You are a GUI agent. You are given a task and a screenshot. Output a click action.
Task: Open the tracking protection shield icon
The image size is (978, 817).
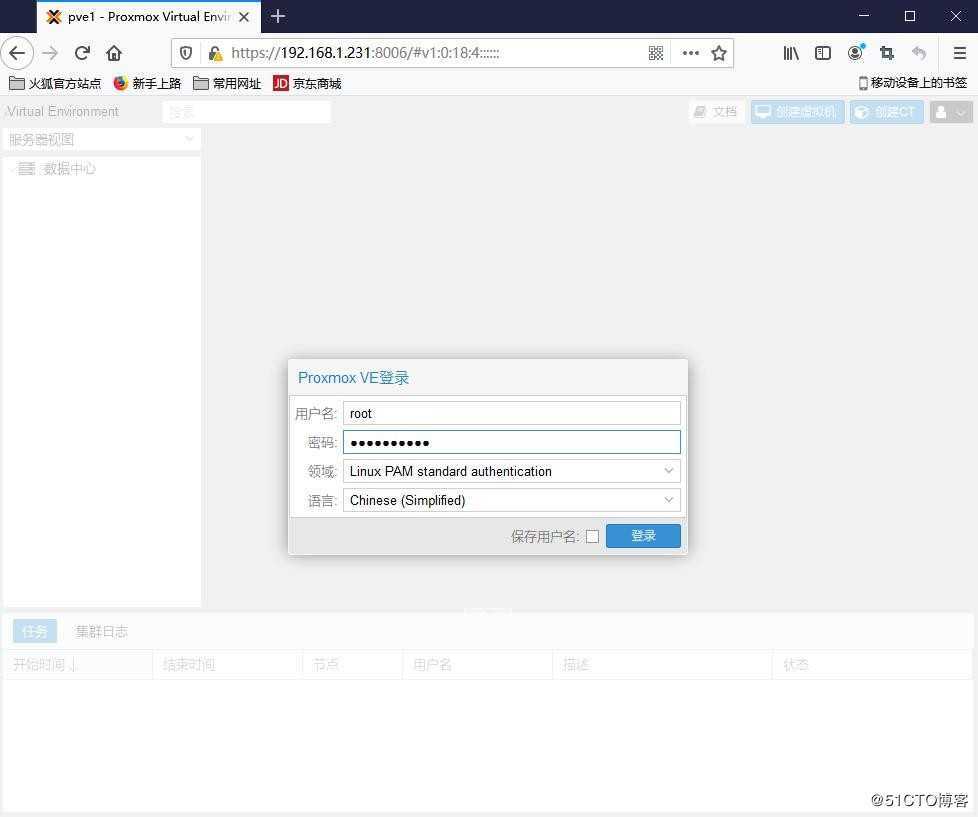pos(186,53)
